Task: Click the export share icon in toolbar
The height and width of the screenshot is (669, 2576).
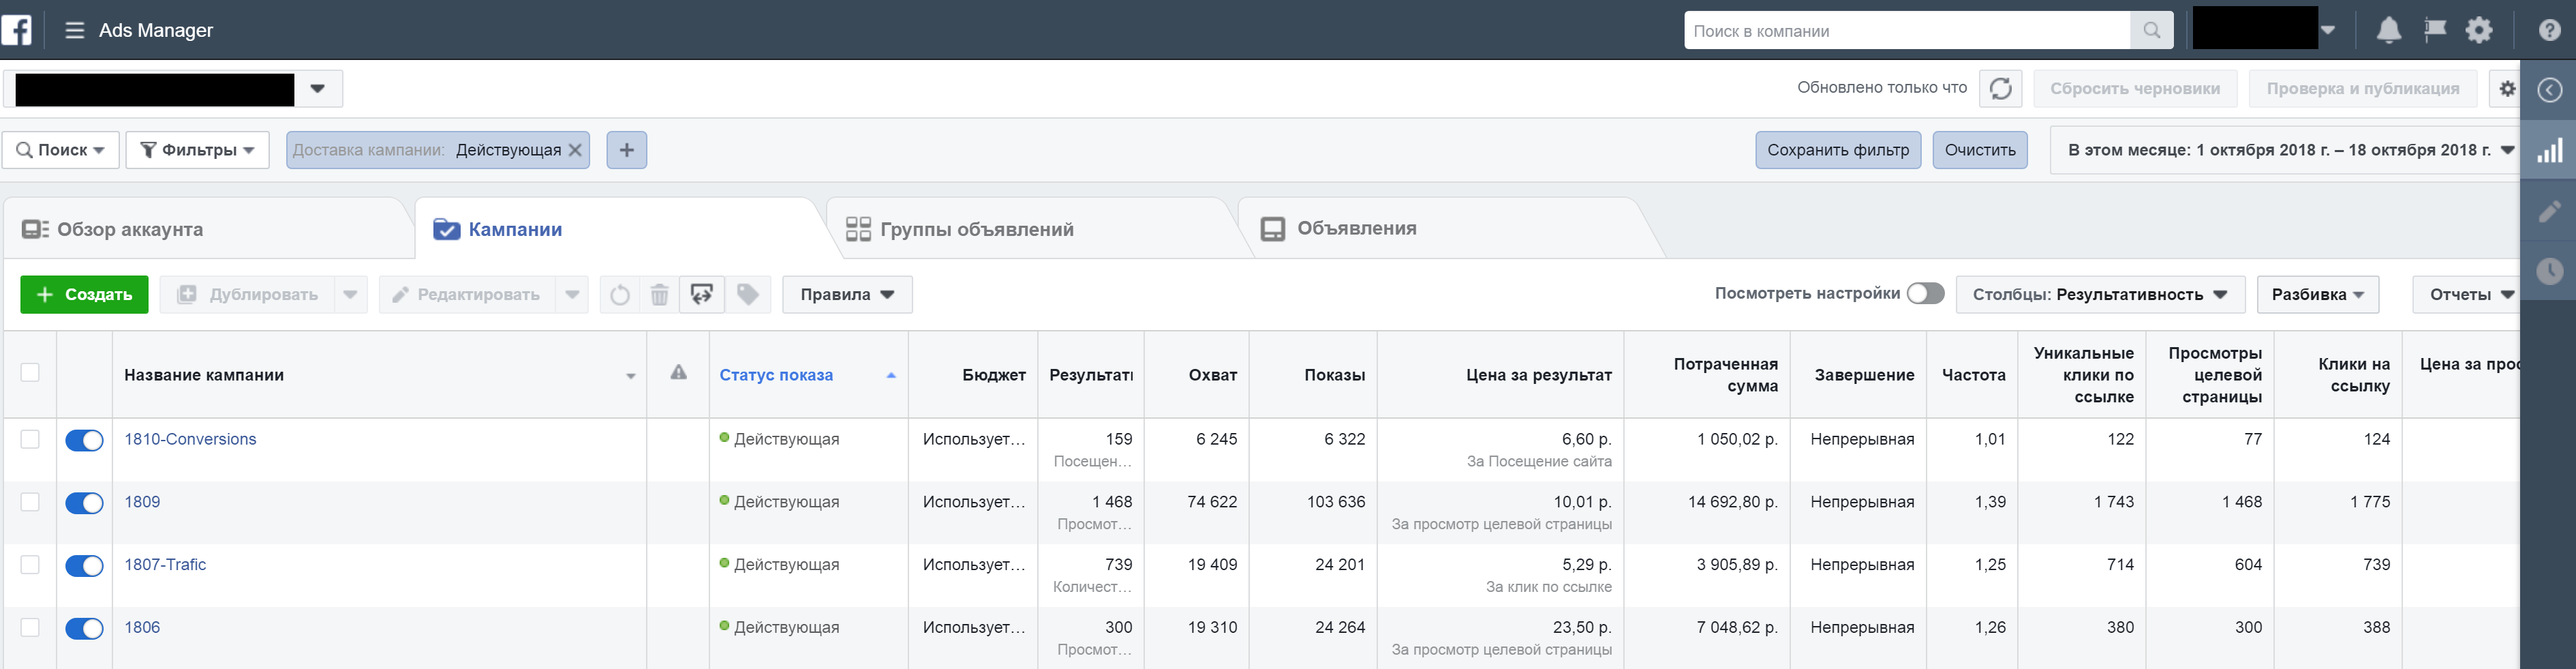Action: (x=702, y=295)
